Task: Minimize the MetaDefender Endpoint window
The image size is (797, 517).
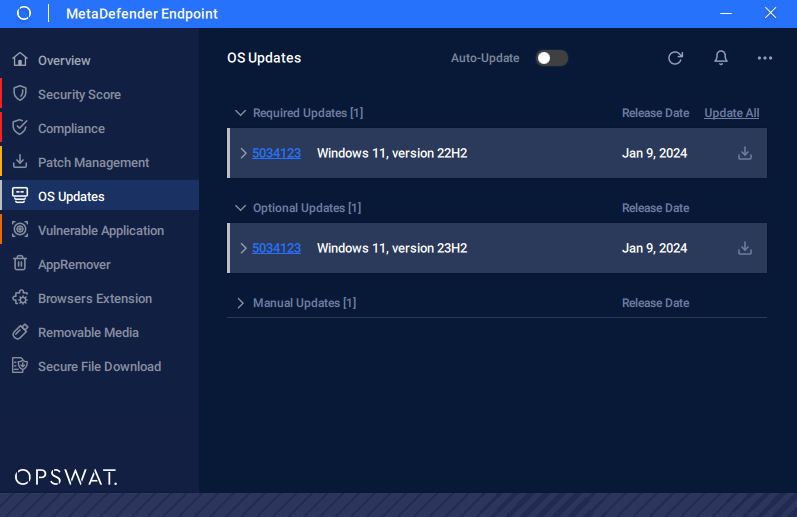Action: point(726,13)
